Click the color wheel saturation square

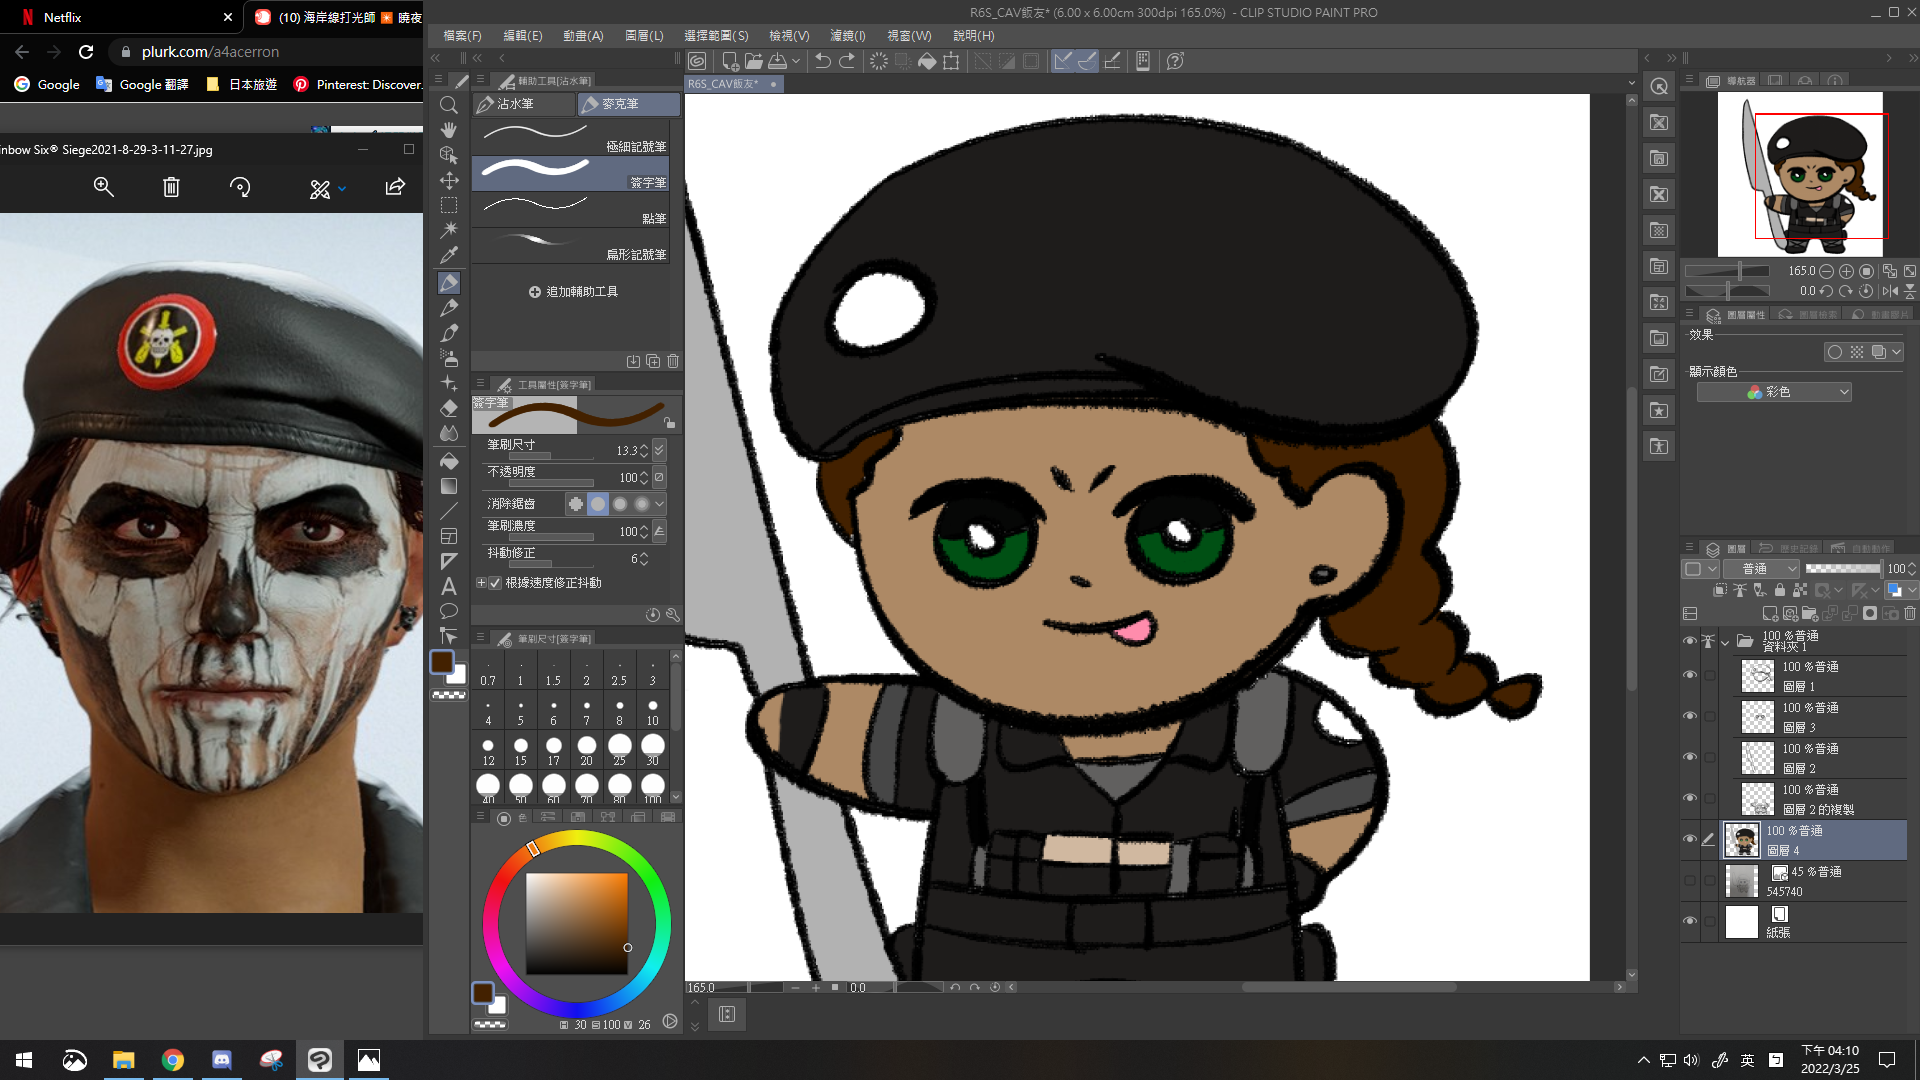tap(577, 923)
